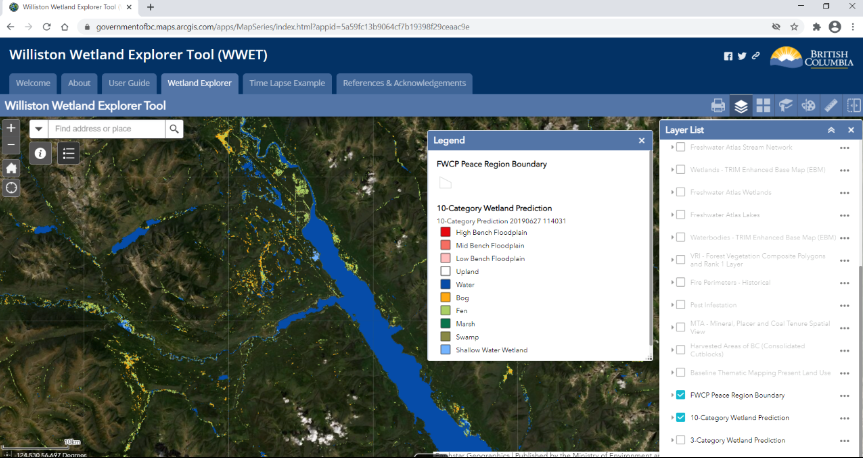Enable Pest Infestation layer checkbox
Viewport: 863px width, 458px height.
click(681, 305)
